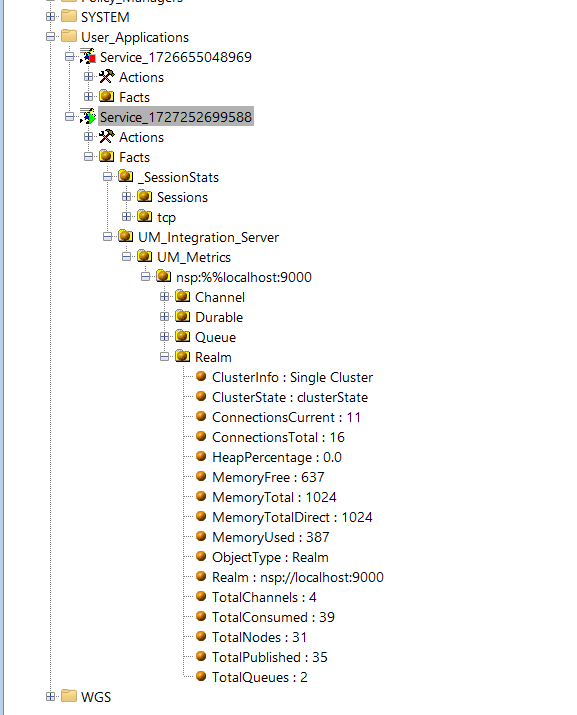The height and width of the screenshot is (715, 577).
Task: Click the red stopped service icon for Service_1726655048969
Action: (x=88, y=57)
